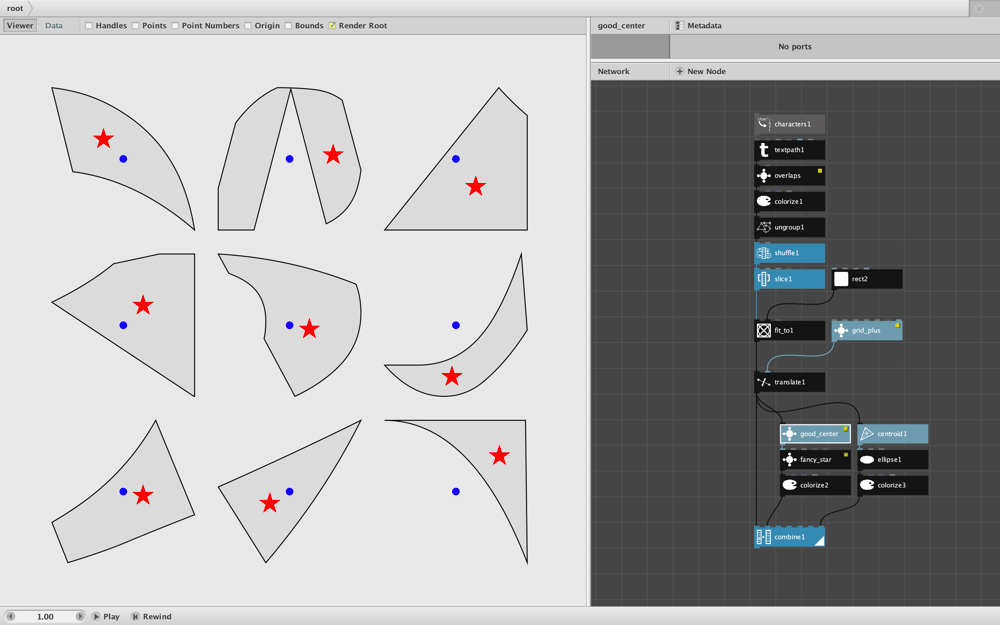Select the fancy_star node icon
This screenshot has width=1000, height=625.
(790, 459)
